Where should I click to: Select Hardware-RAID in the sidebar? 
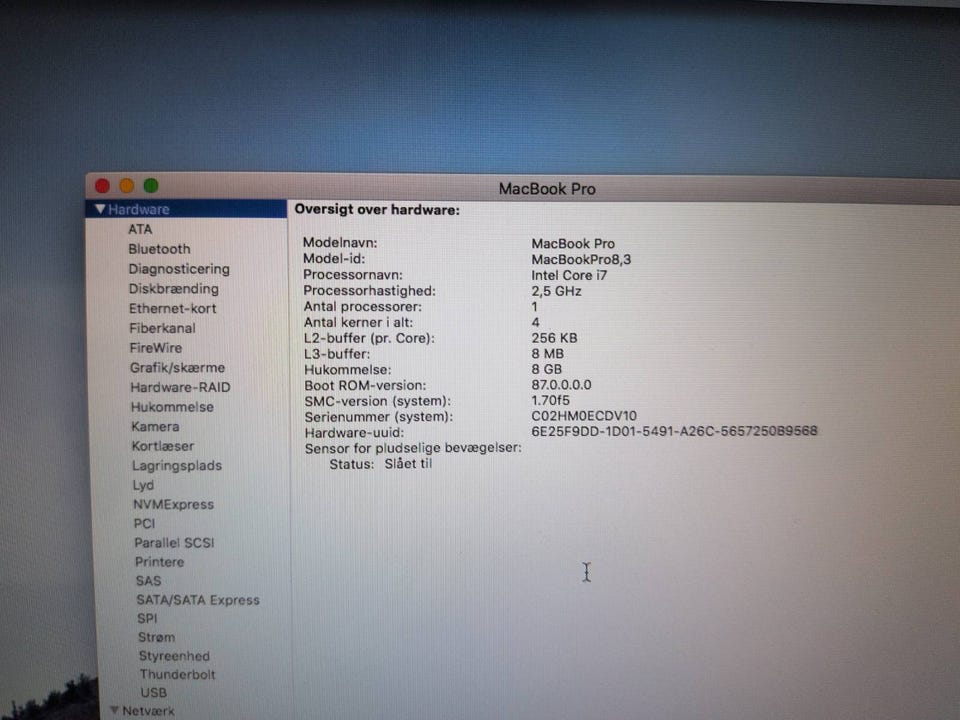coord(180,388)
